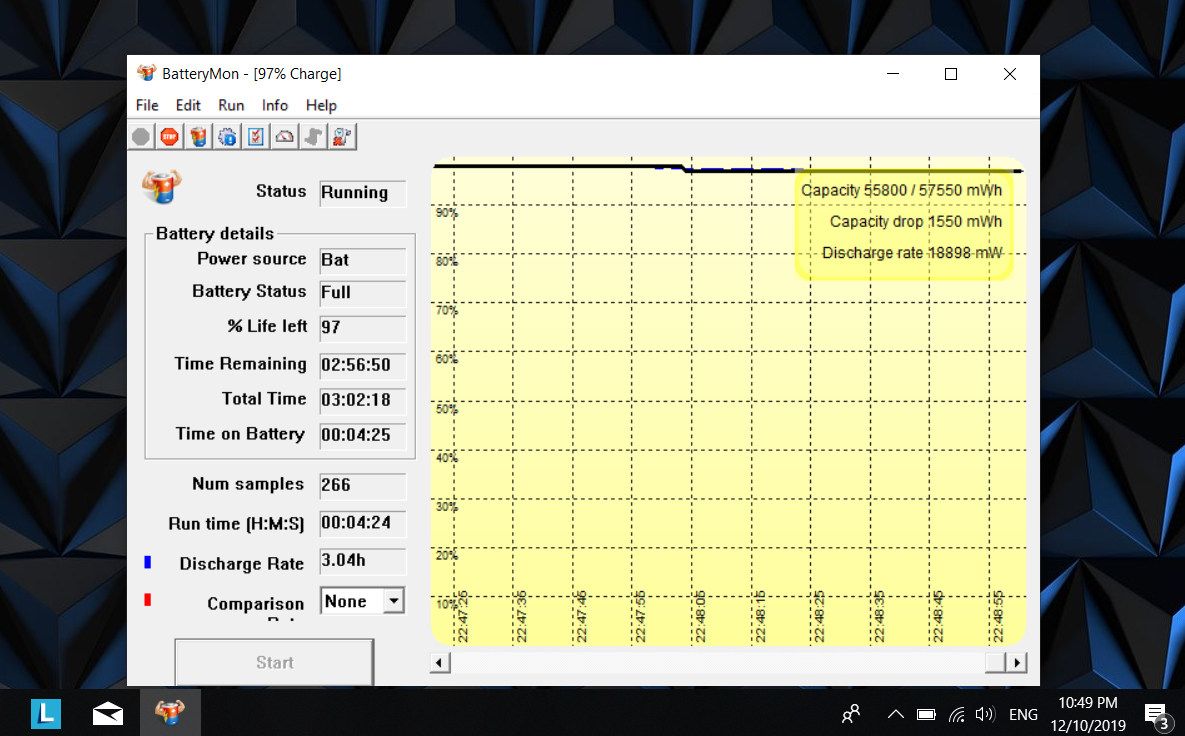Maximize the BatteryMon window
Viewport: 1185px width, 736px height.
[951, 73]
